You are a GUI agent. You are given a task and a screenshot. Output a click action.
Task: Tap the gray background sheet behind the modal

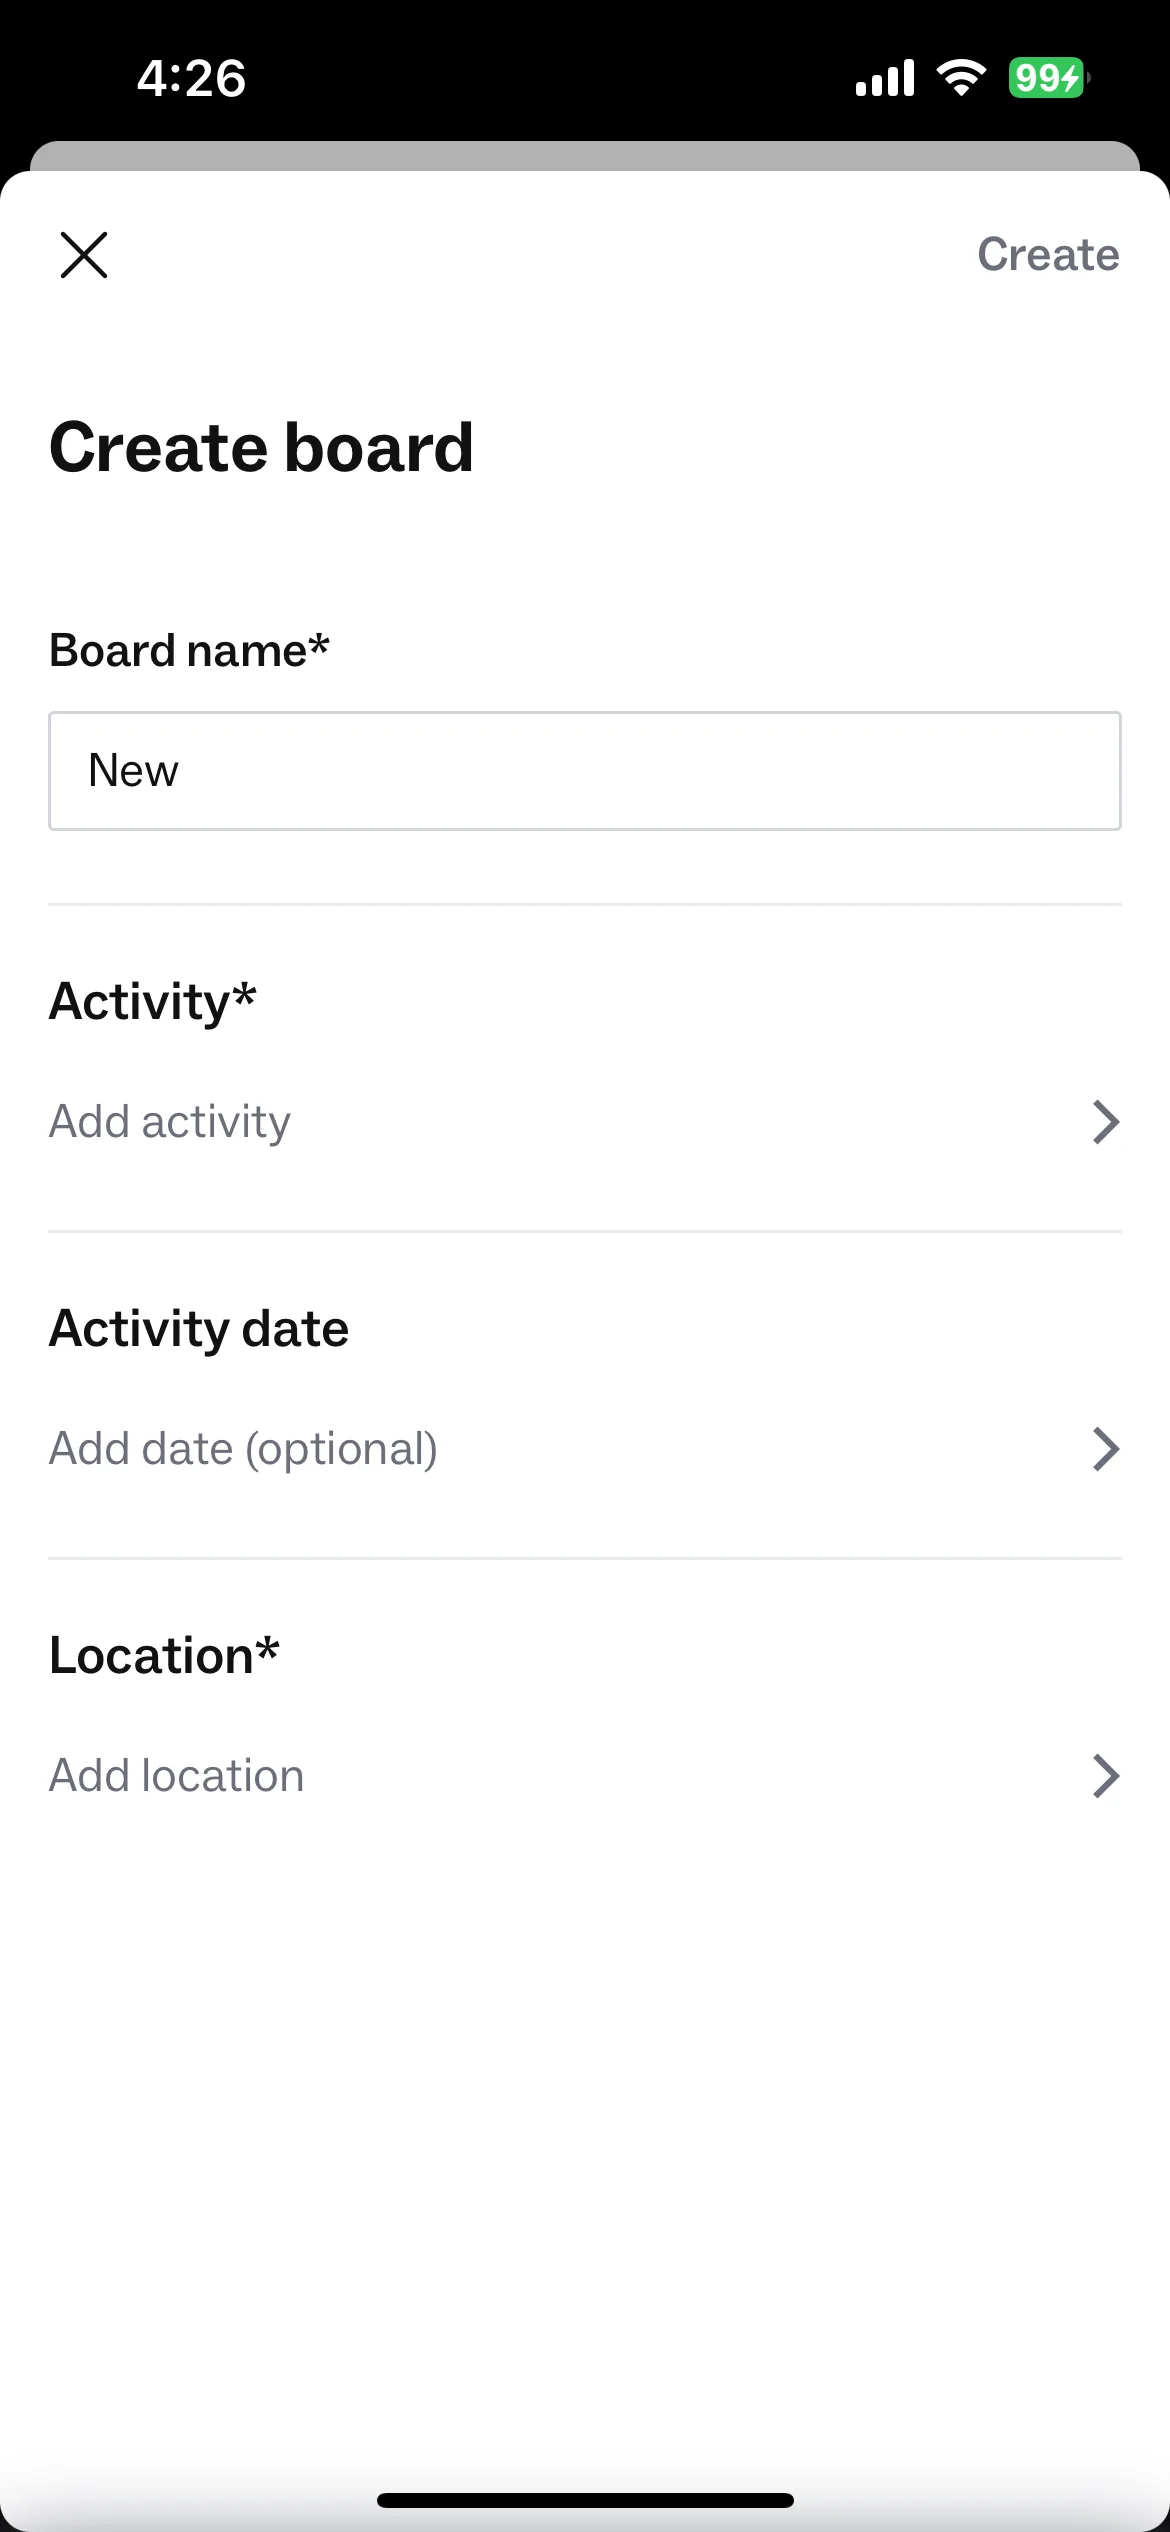point(585,155)
